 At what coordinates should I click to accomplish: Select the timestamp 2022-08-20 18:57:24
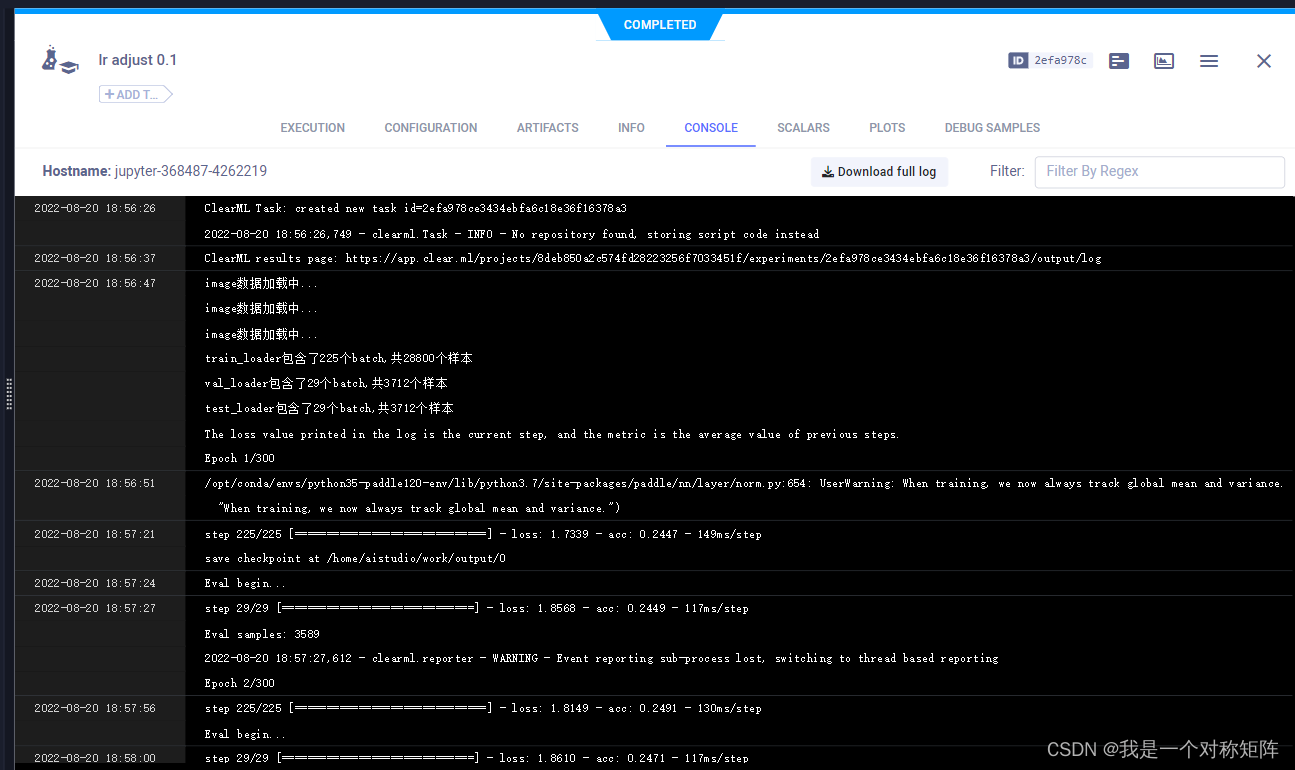[95, 583]
